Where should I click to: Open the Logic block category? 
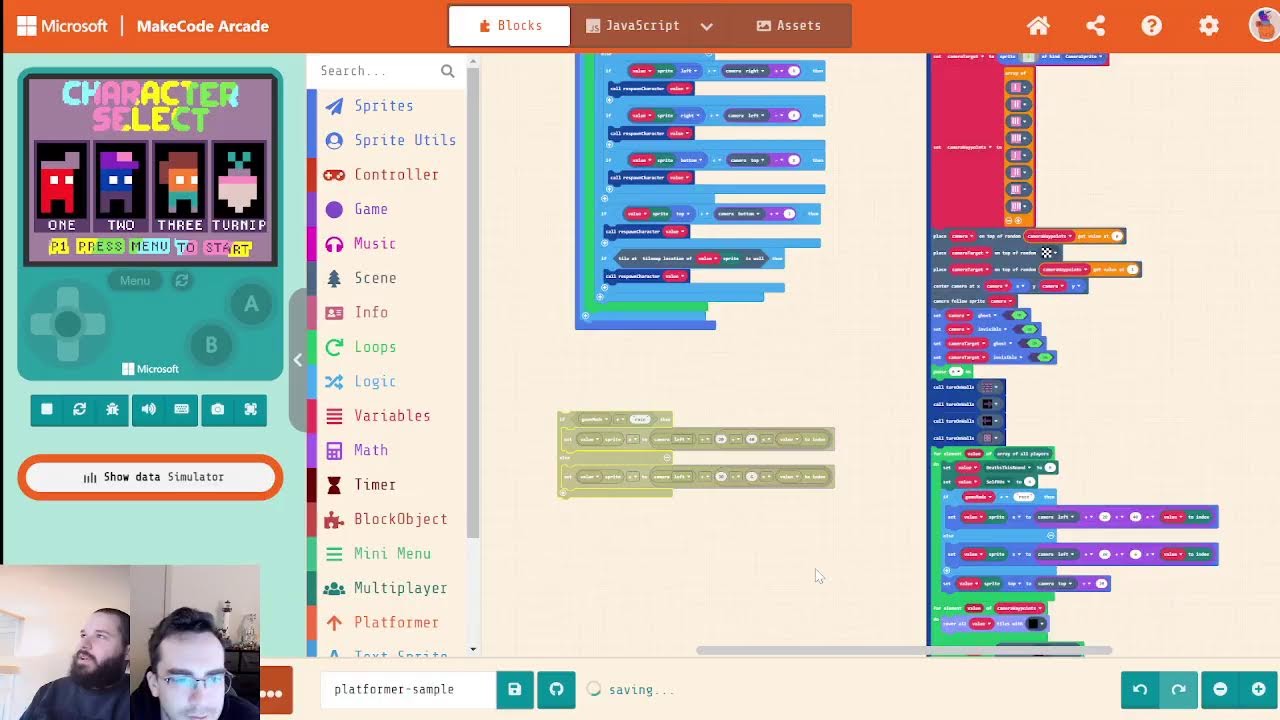tap(386, 382)
